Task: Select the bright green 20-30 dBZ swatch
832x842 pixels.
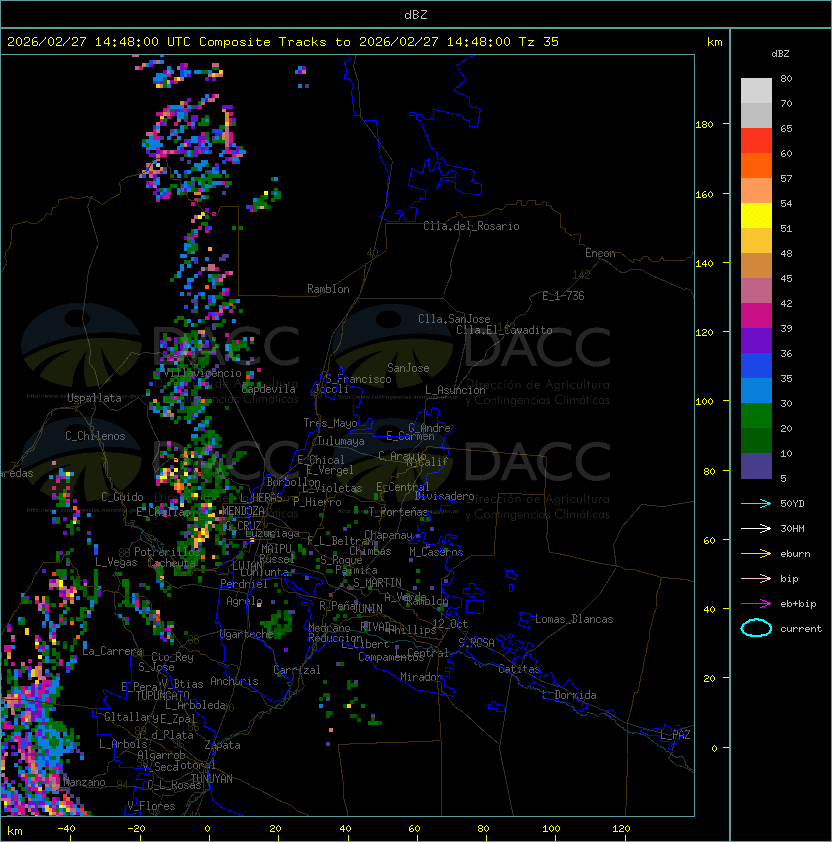Action: tap(756, 416)
